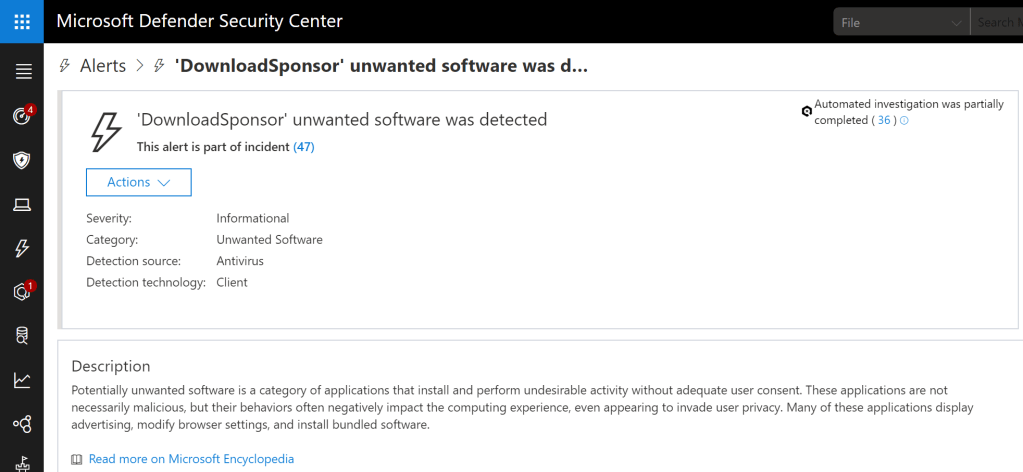
Task: Click the bottom sidebar icon below nodes
Action: click(22, 463)
